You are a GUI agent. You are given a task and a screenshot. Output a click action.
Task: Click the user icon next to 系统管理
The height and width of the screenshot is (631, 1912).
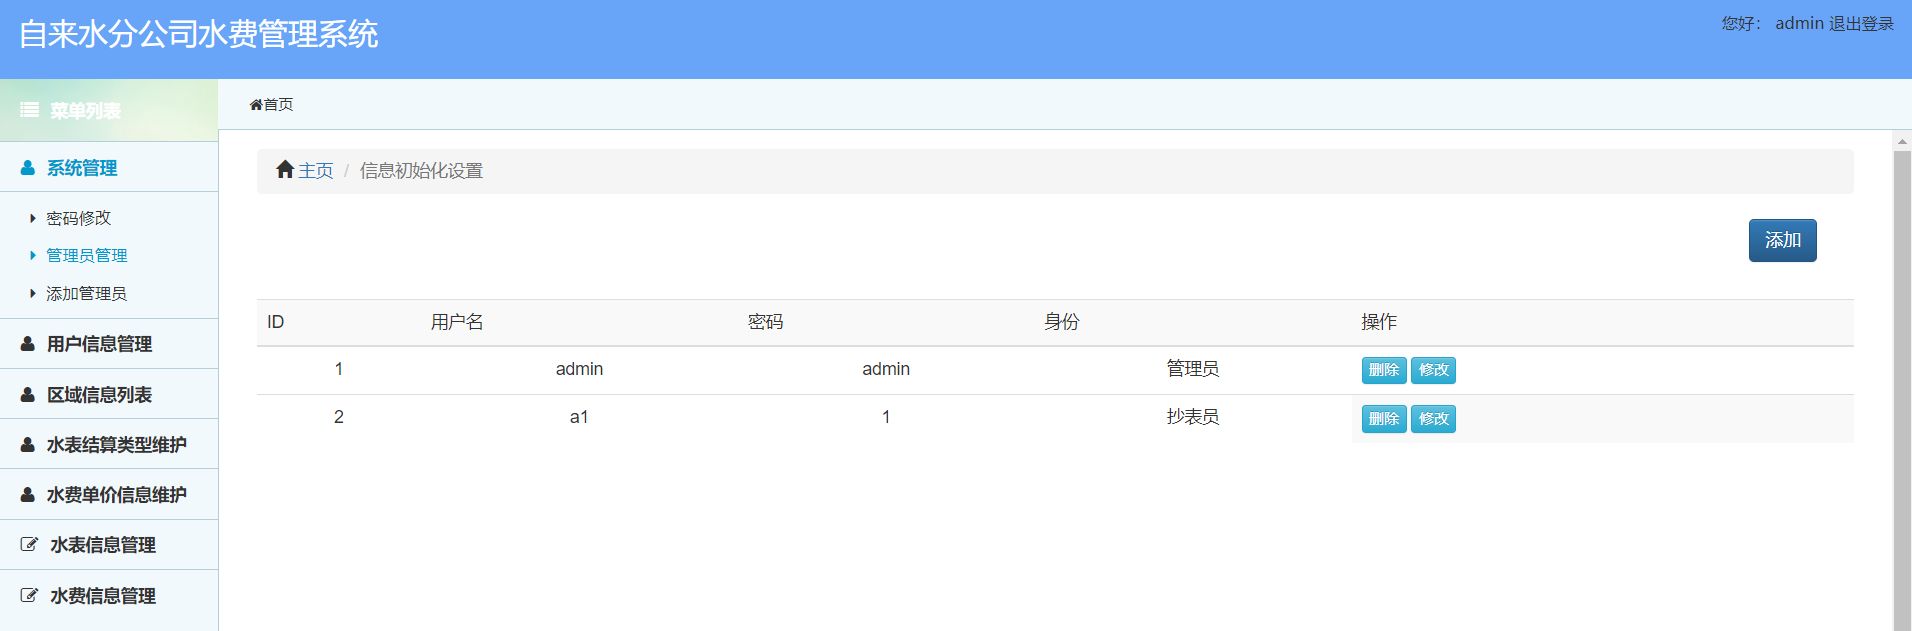coord(28,168)
